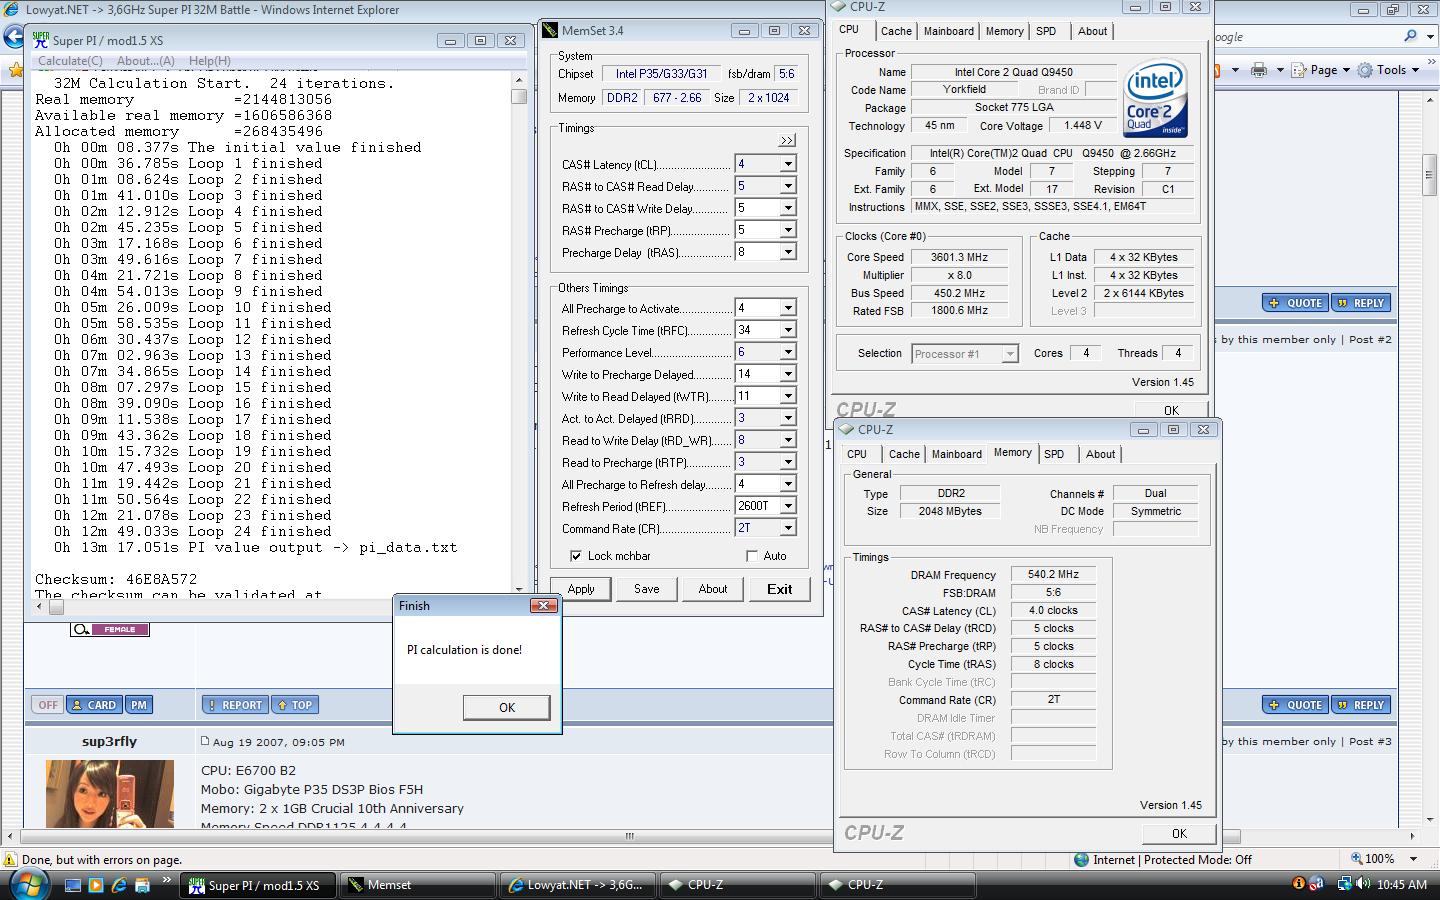Screen dimensions: 1440x900
Task: Open the IE Tools menu
Action: [x=1388, y=70]
